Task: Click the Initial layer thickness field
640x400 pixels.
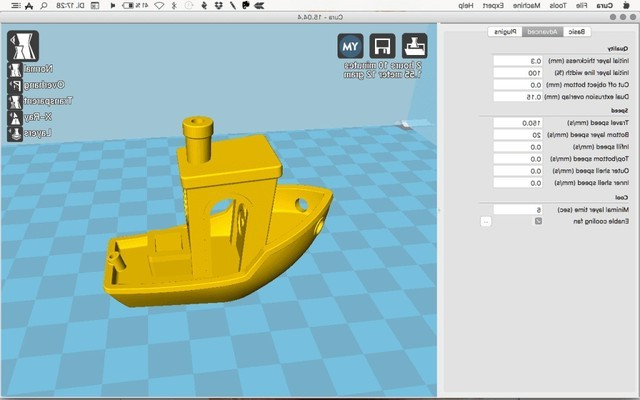Action: [x=518, y=60]
